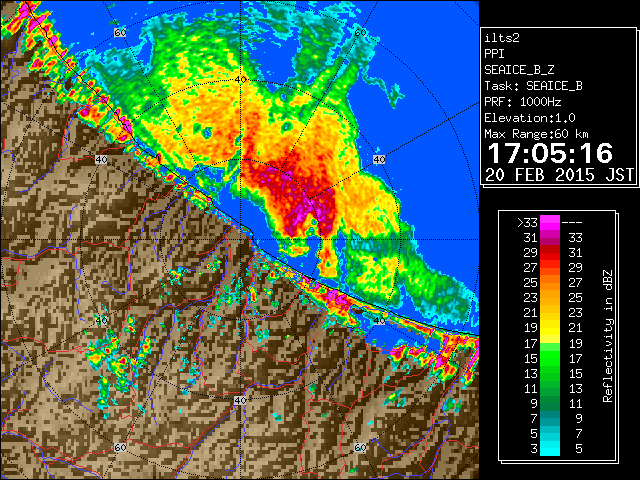The height and width of the screenshot is (480, 640).
Task: Click the 40 km range label south of radar
Action: (x=240, y=400)
